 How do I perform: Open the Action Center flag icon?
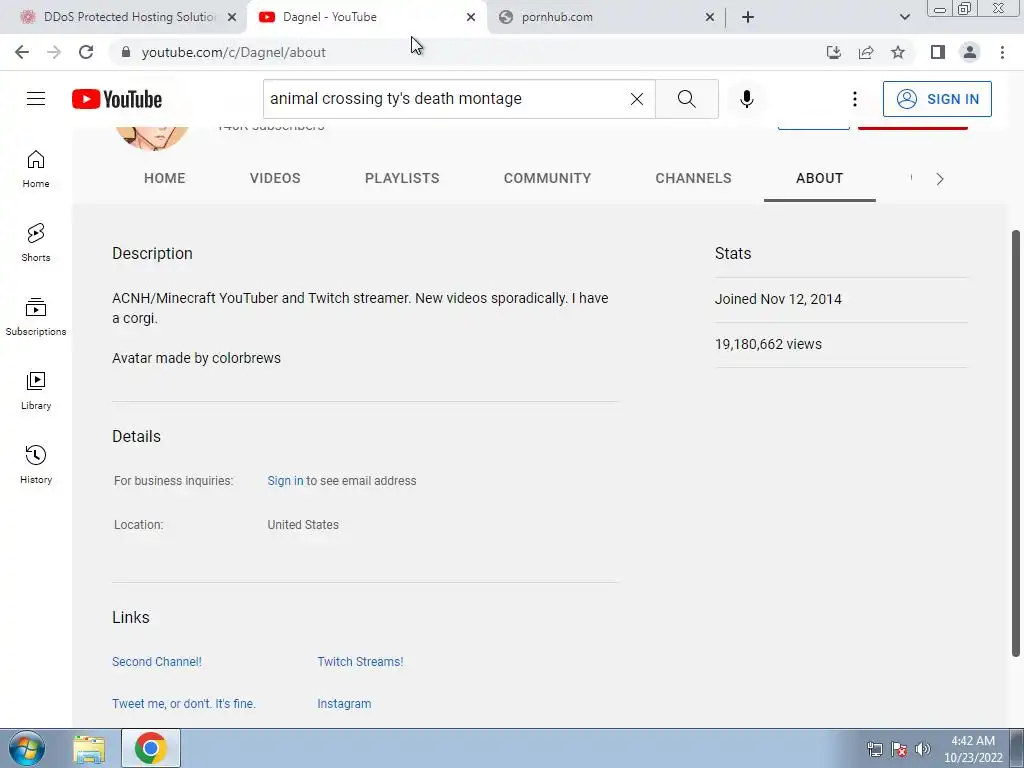899,749
